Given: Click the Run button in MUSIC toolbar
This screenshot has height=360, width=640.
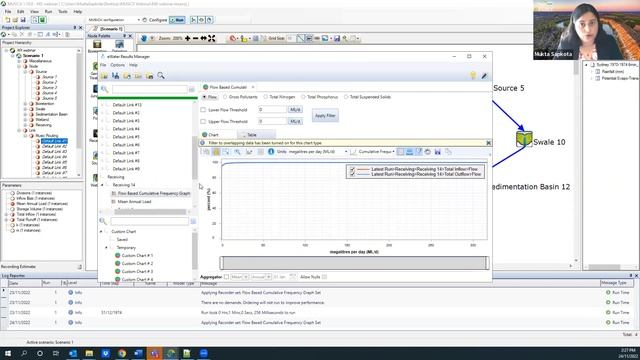Looking at the screenshot, I should pos(177,20).
